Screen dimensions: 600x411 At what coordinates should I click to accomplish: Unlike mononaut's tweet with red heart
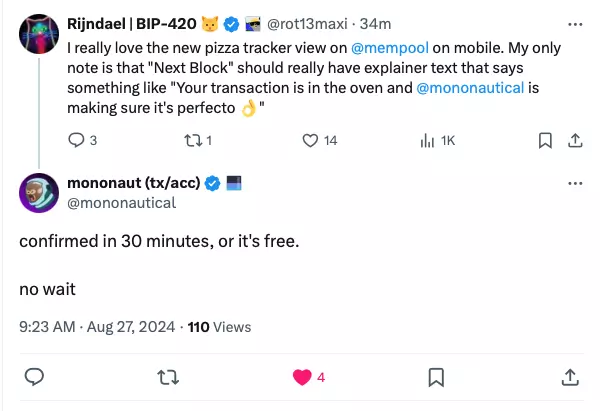302,377
